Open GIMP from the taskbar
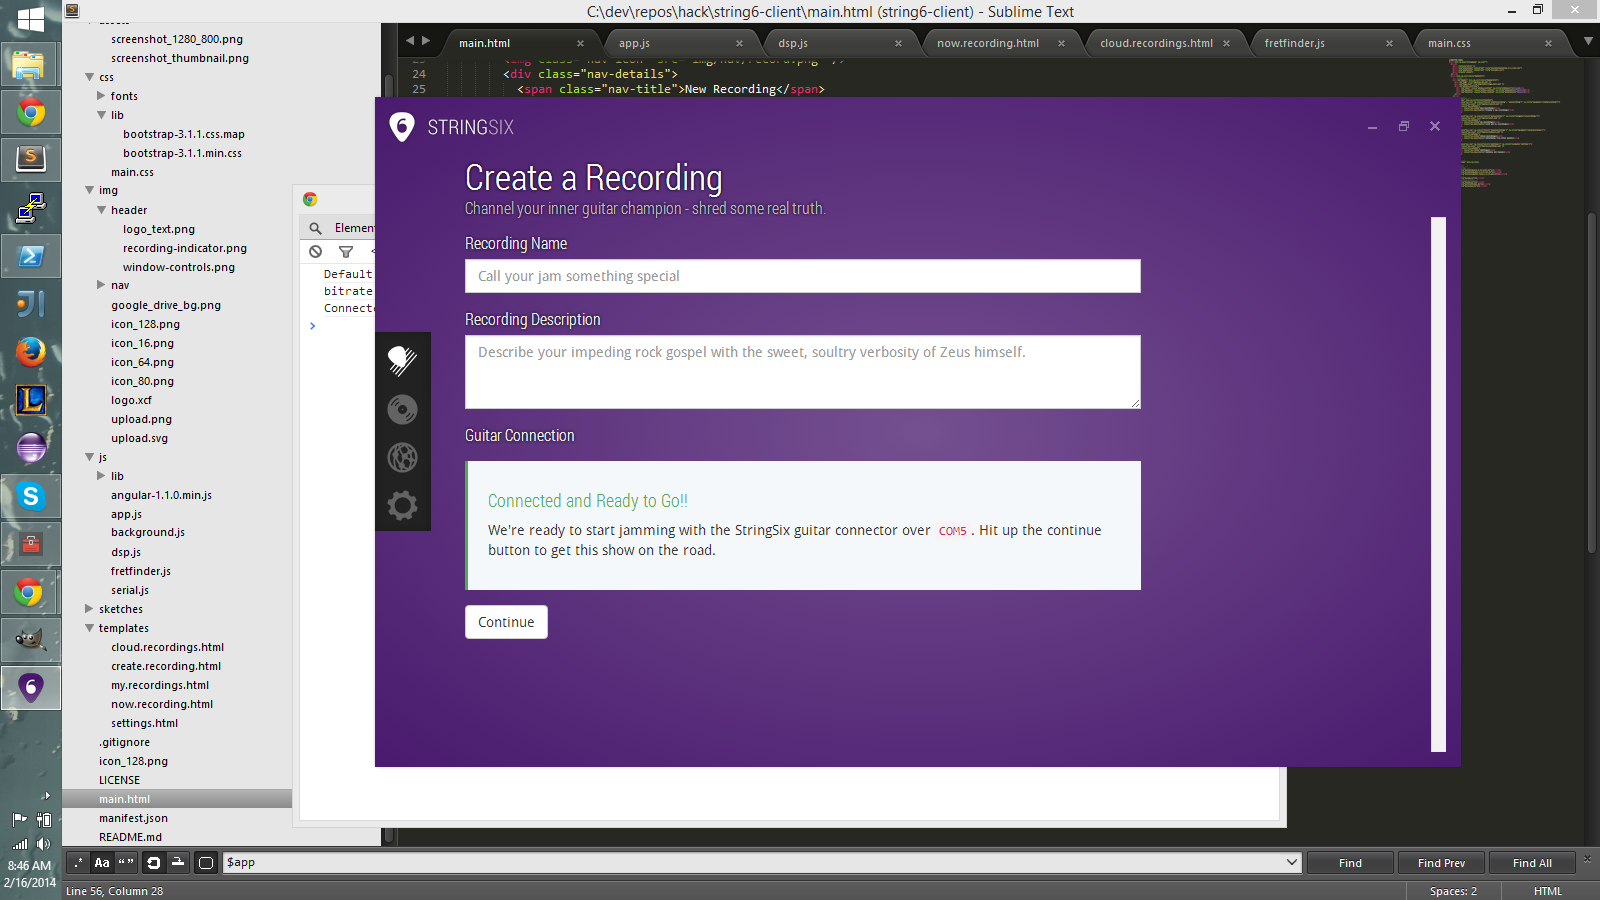This screenshot has height=900, width=1600. click(x=30, y=640)
